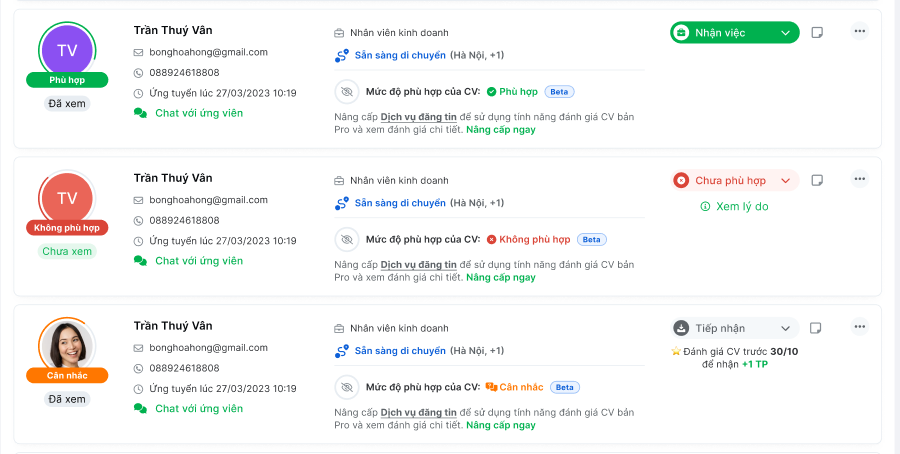This screenshot has width=900, height=454.
Task: Expand the grey Tiếp nhận status dropdown
Action: pyautogui.click(x=735, y=328)
